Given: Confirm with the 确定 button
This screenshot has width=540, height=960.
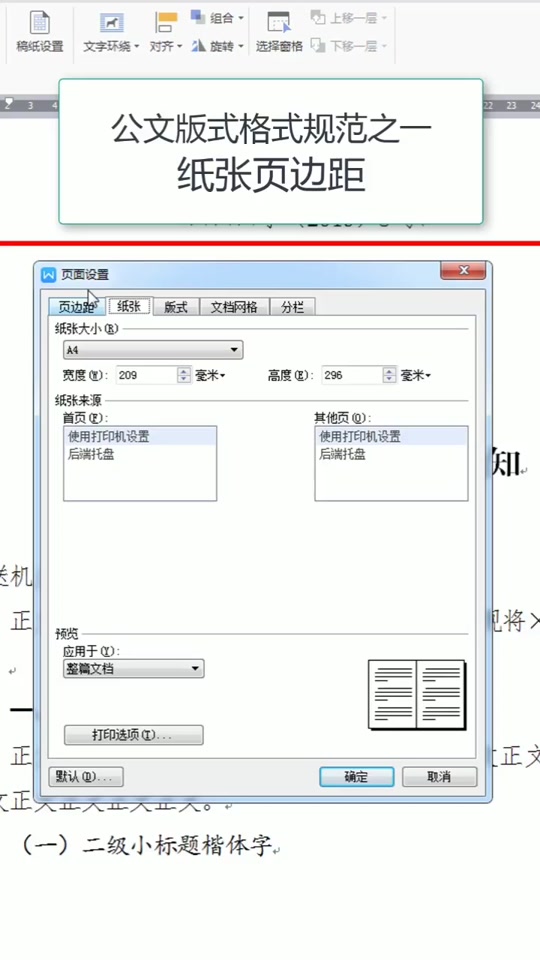Looking at the screenshot, I should 356,777.
